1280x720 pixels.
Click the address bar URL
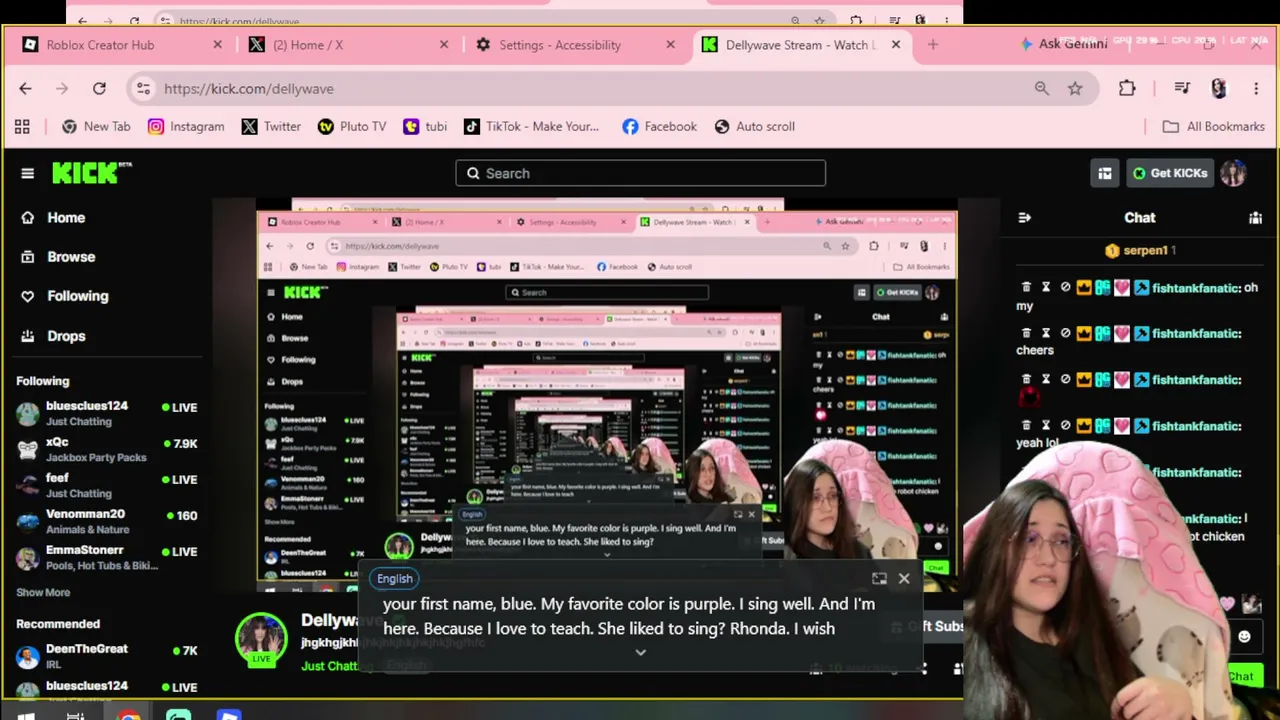tap(249, 88)
